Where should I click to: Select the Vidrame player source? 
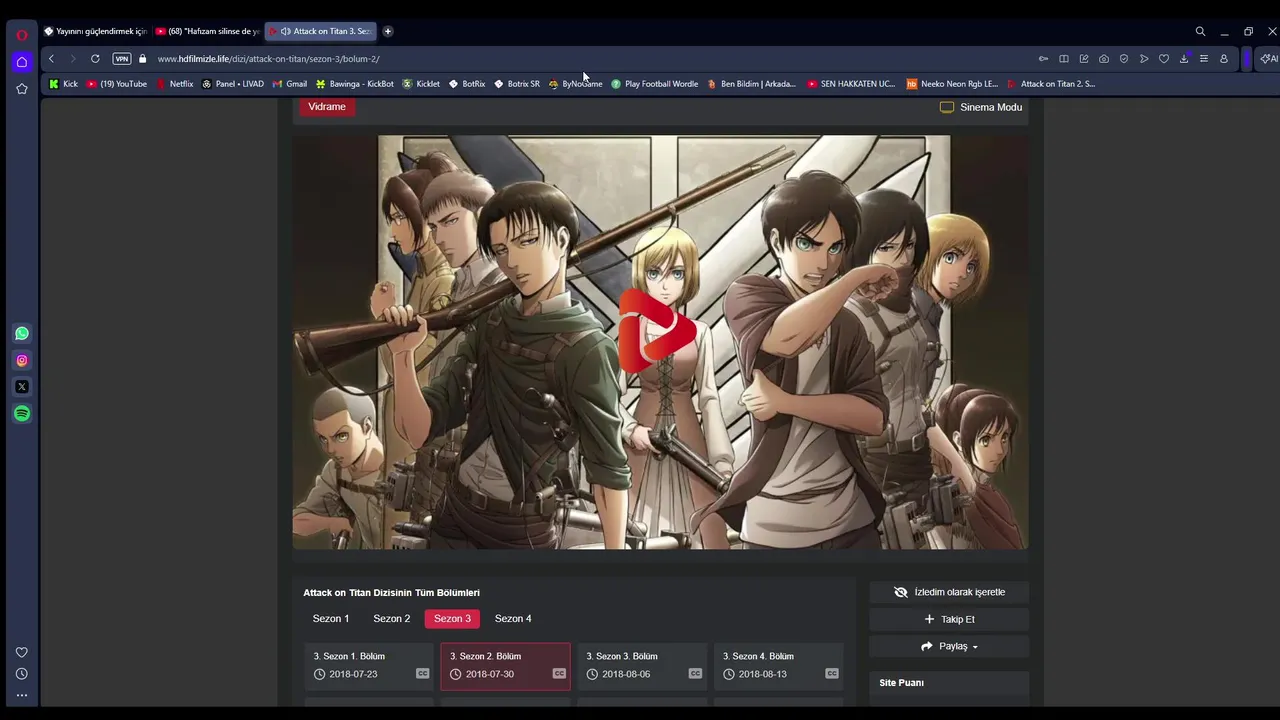[327, 107]
